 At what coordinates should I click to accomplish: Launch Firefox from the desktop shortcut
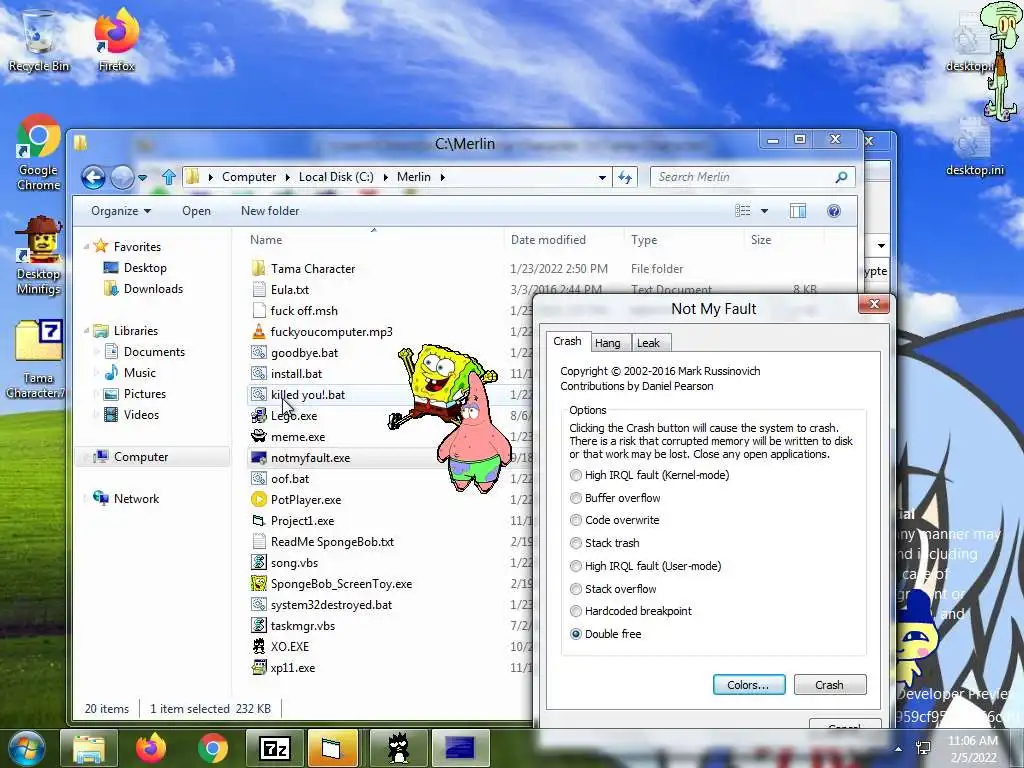116,40
